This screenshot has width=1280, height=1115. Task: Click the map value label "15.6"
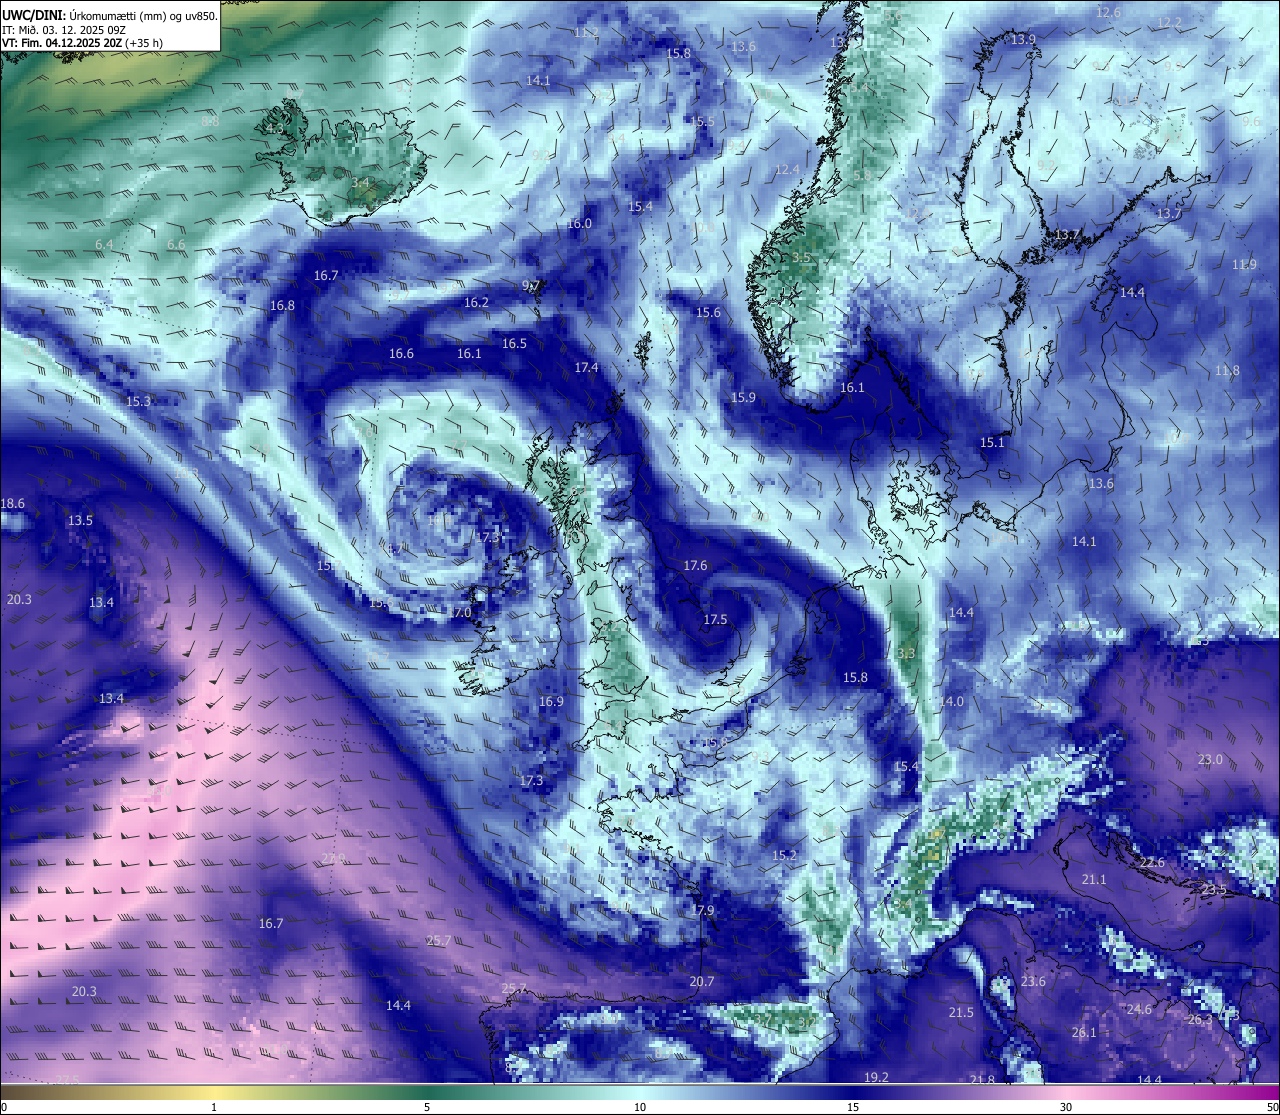click(708, 313)
